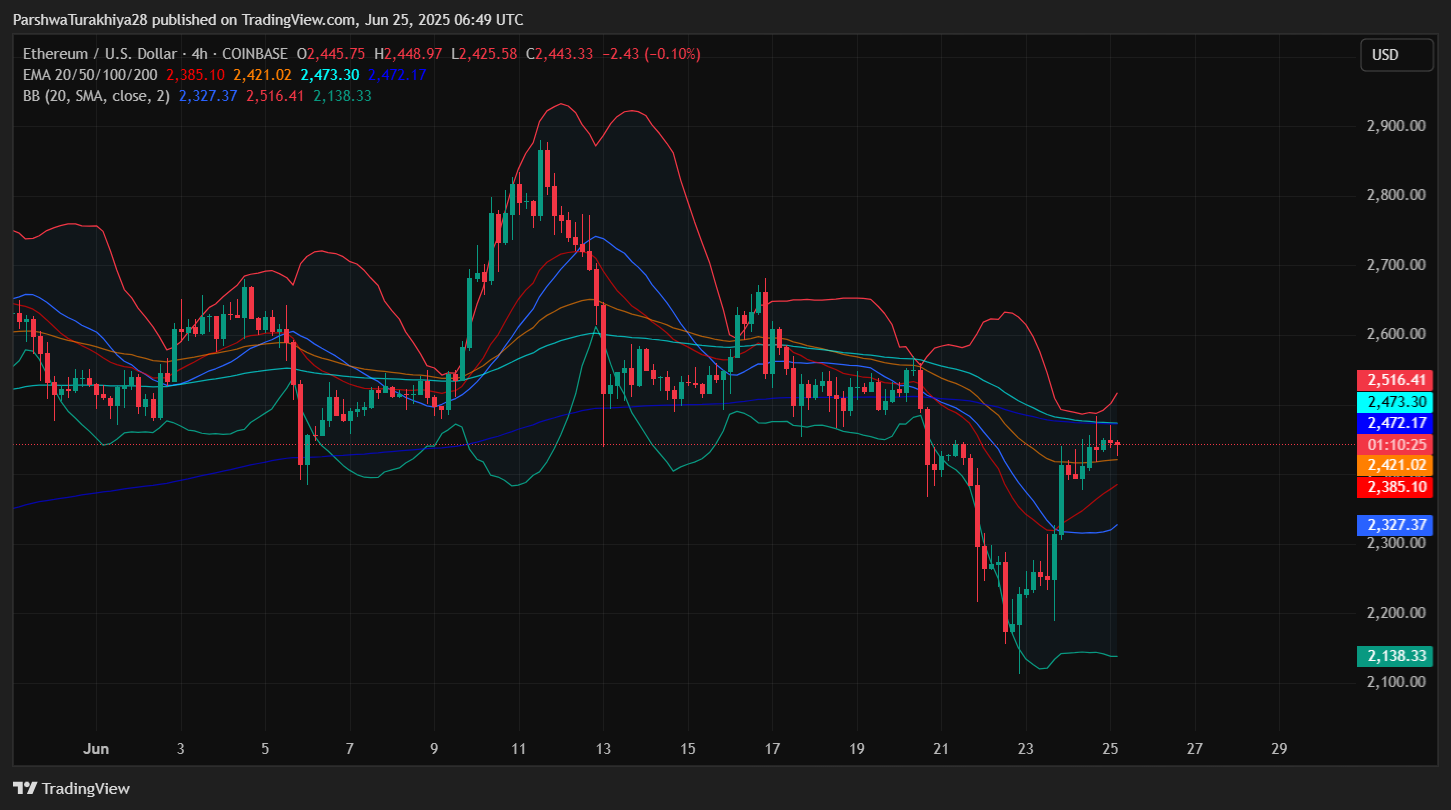Image resolution: width=1451 pixels, height=810 pixels.
Task: Click the 2,900.00 price axis tick
Action: coord(1395,126)
